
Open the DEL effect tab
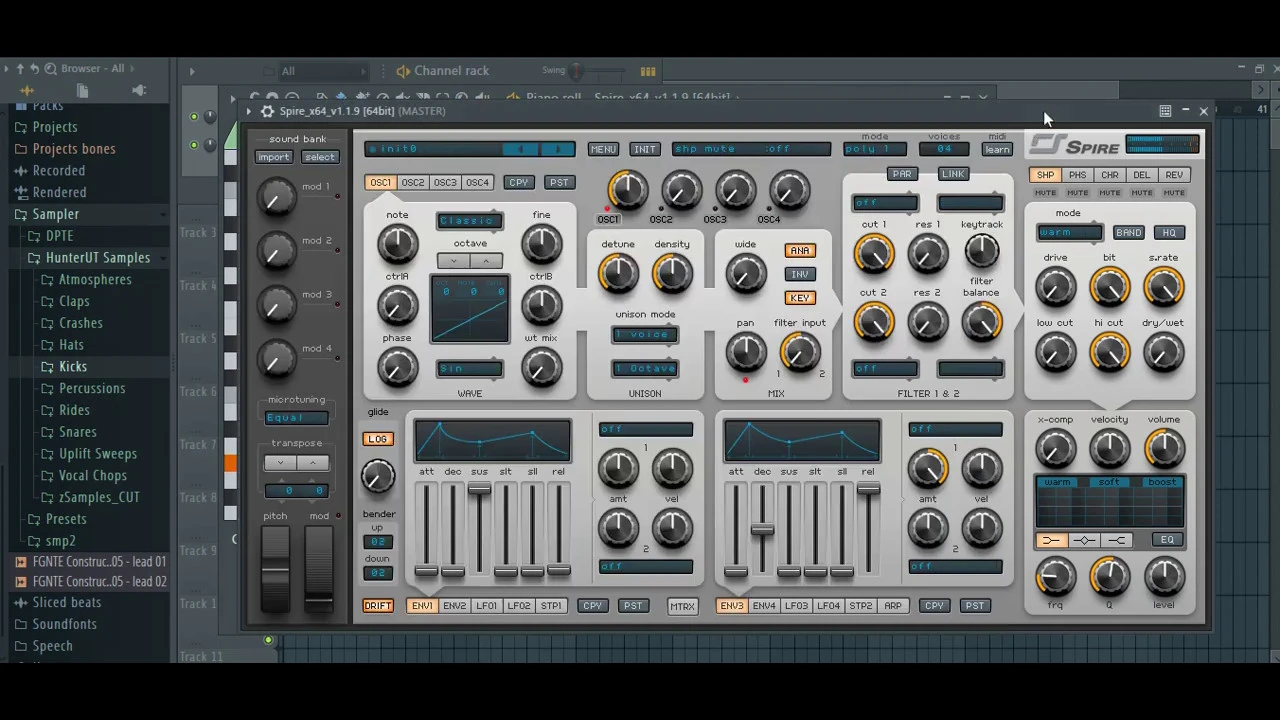[1142, 175]
